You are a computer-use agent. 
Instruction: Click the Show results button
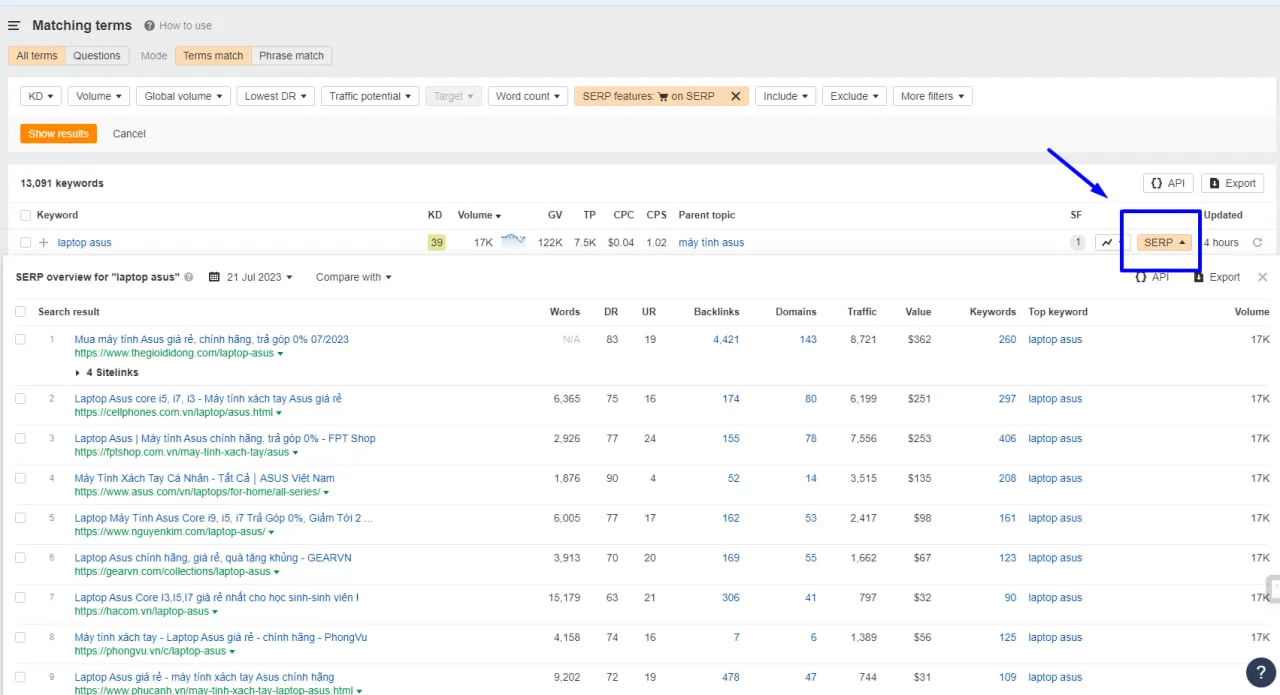[x=58, y=134]
